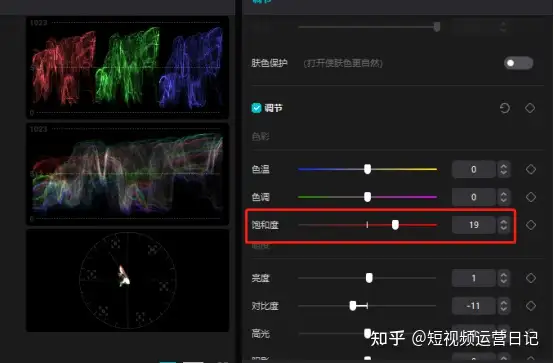The image size is (554, 363).
Task: Click the vectorscope color wheel display
Action: coord(127,281)
